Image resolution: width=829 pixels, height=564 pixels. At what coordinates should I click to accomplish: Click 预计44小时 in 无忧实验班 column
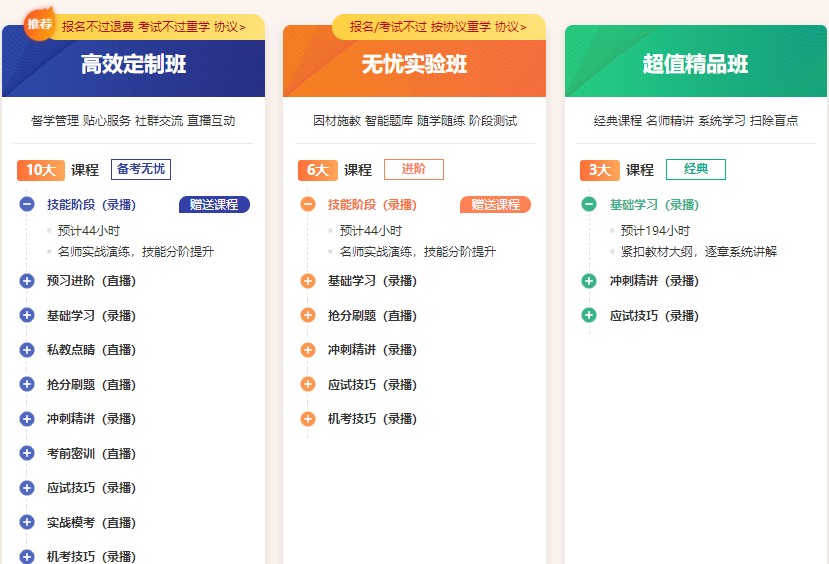tap(371, 230)
